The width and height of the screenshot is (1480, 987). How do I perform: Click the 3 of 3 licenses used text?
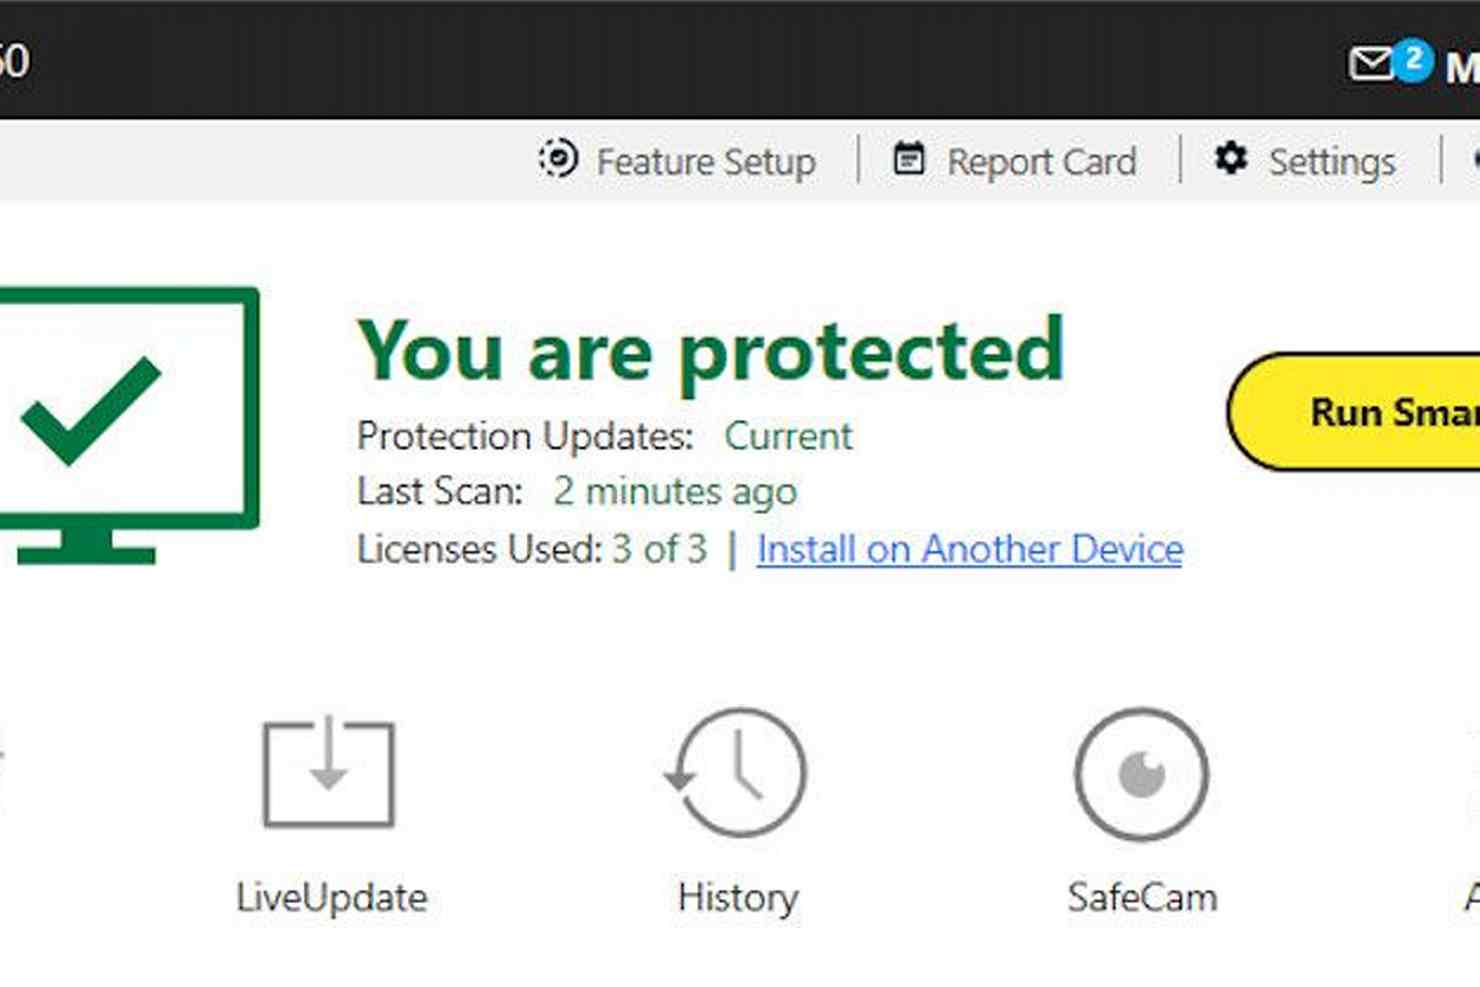[x=659, y=549]
